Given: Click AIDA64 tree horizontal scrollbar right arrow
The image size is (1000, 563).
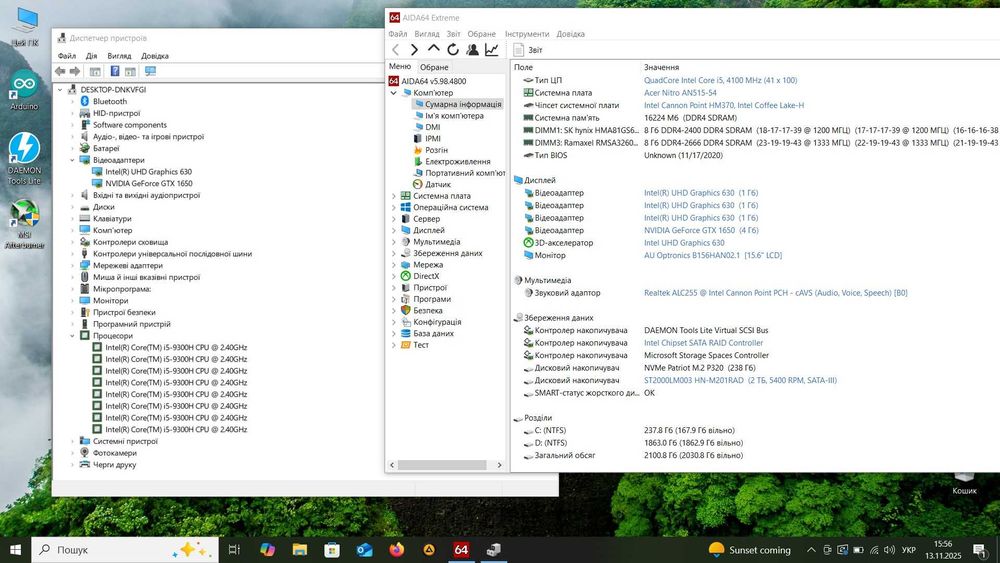Looking at the screenshot, I should pyautogui.click(x=499, y=465).
